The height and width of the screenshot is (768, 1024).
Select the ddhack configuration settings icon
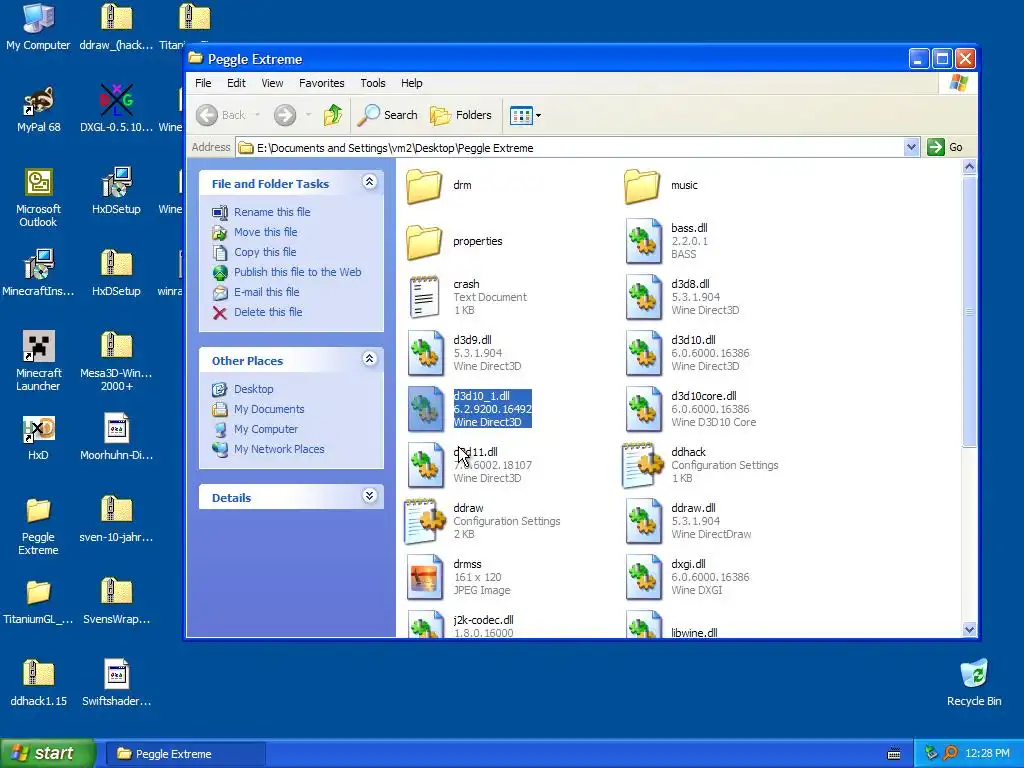(642, 466)
